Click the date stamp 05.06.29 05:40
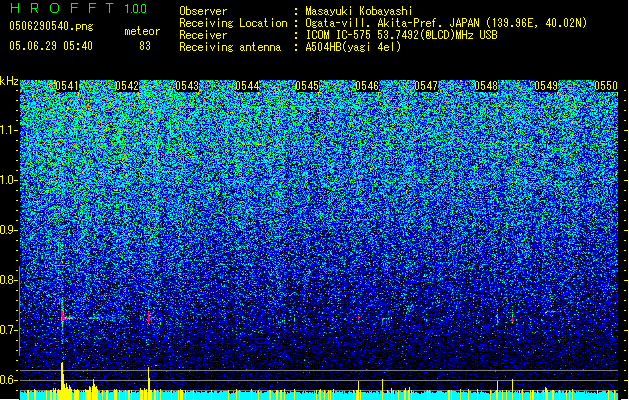The height and width of the screenshot is (400, 629). tap(51, 46)
